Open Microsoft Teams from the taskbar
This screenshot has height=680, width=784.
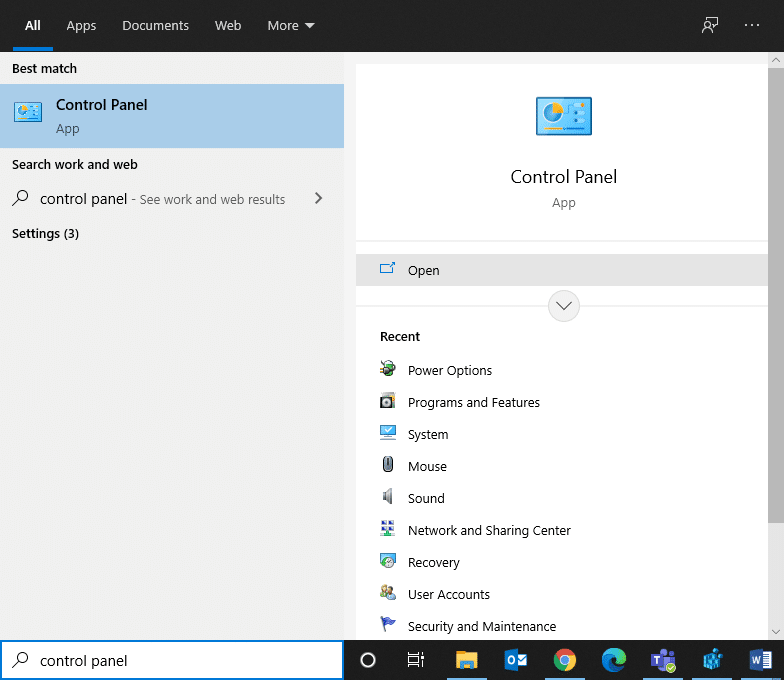tap(663, 660)
